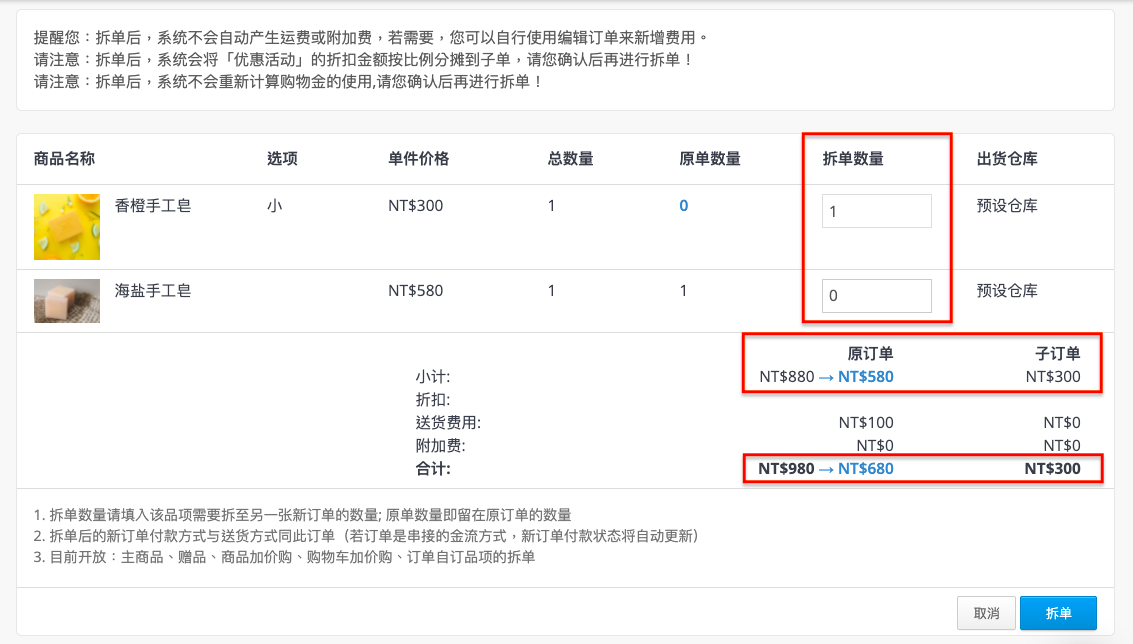
Task: Open the orange soap product thumbnail
Action: pos(66,227)
